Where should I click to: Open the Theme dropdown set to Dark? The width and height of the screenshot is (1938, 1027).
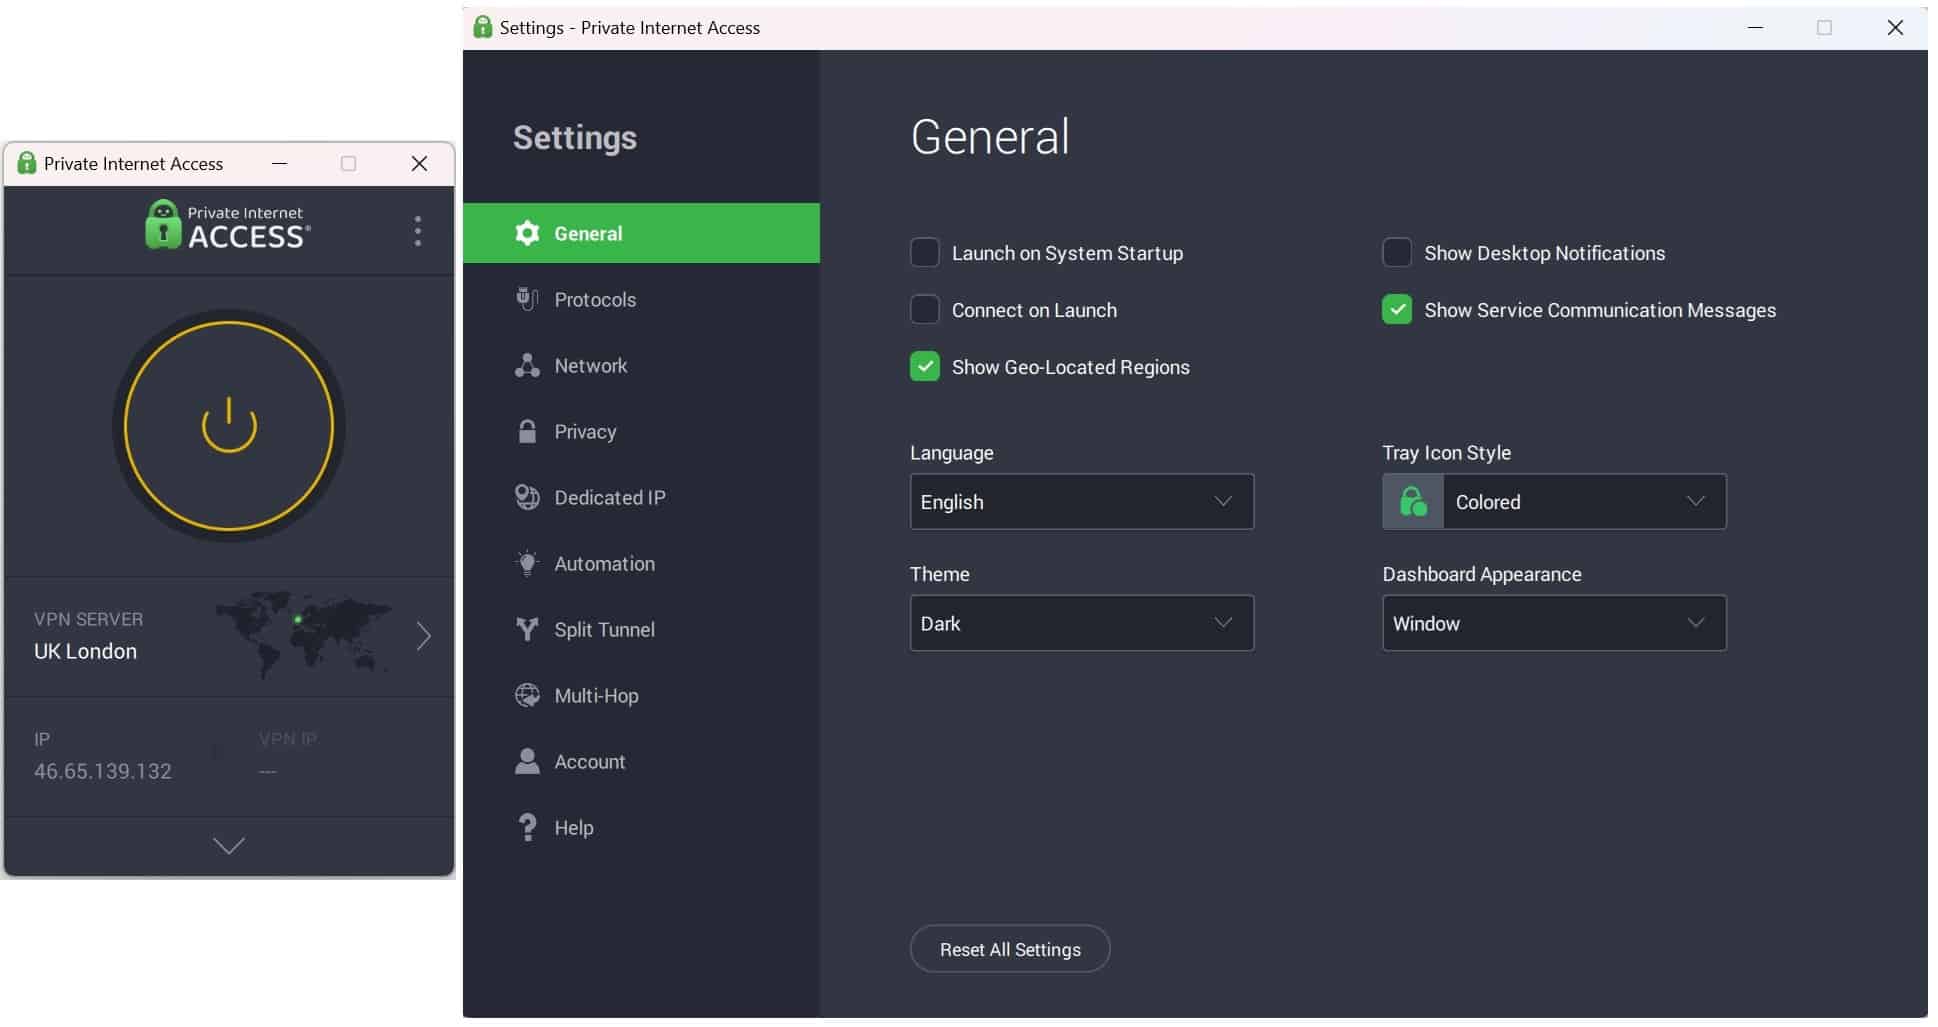(1082, 623)
